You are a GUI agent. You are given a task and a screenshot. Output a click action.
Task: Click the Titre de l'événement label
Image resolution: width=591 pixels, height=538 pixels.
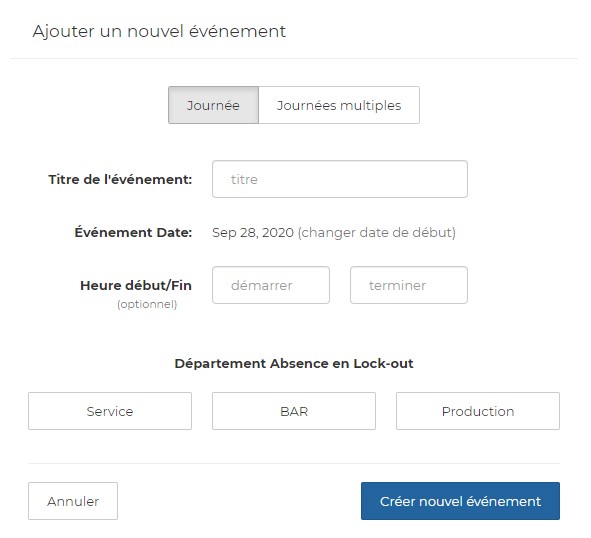tap(120, 179)
